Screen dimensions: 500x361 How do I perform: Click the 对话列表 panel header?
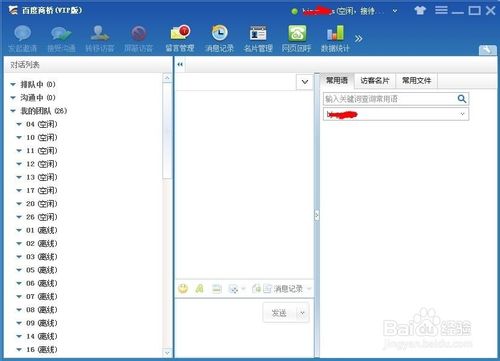pyautogui.click(x=88, y=65)
